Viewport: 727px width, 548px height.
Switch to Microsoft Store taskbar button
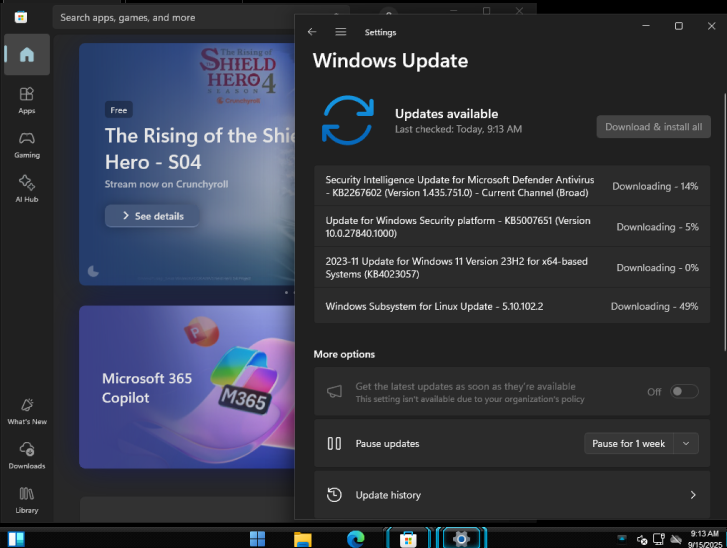408,539
